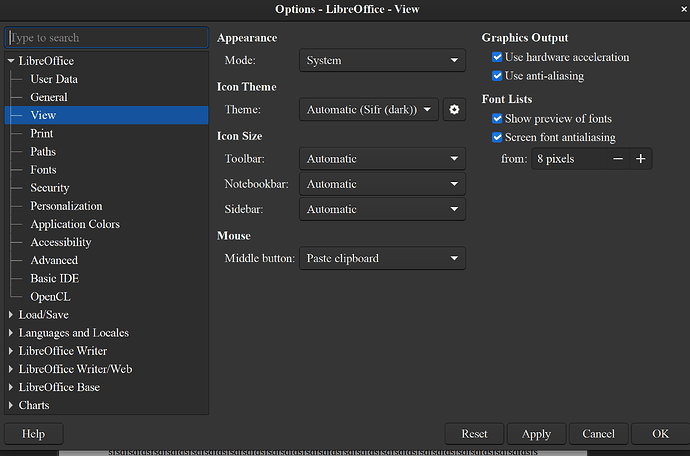
Task: Expand the Charts tree node
Action: 11,405
